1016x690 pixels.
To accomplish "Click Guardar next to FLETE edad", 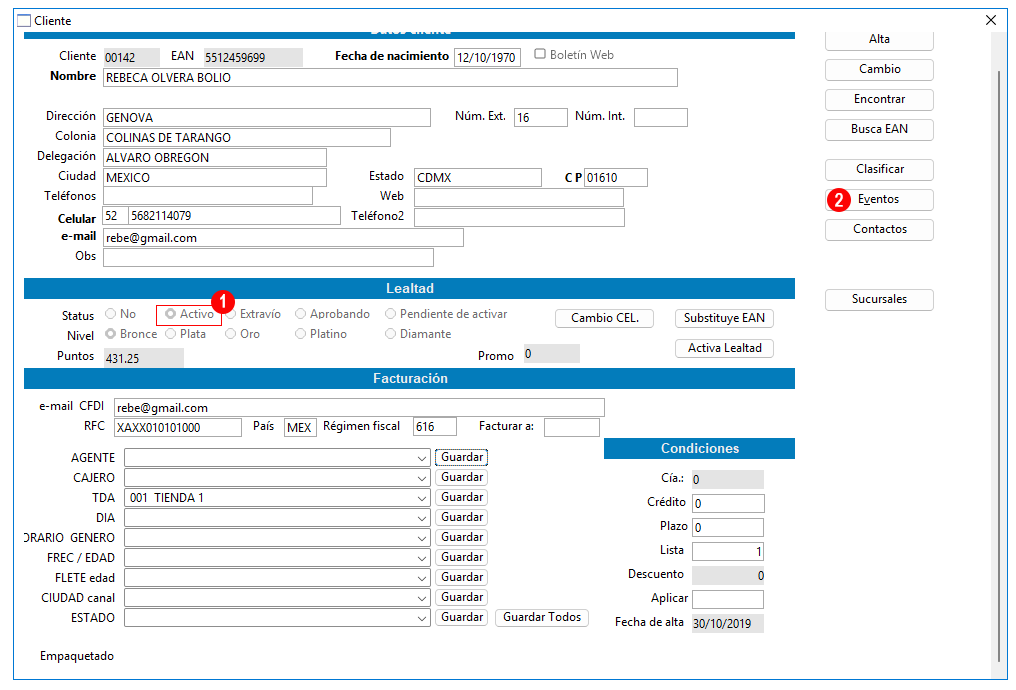I will pyautogui.click(x=461, y=577).
